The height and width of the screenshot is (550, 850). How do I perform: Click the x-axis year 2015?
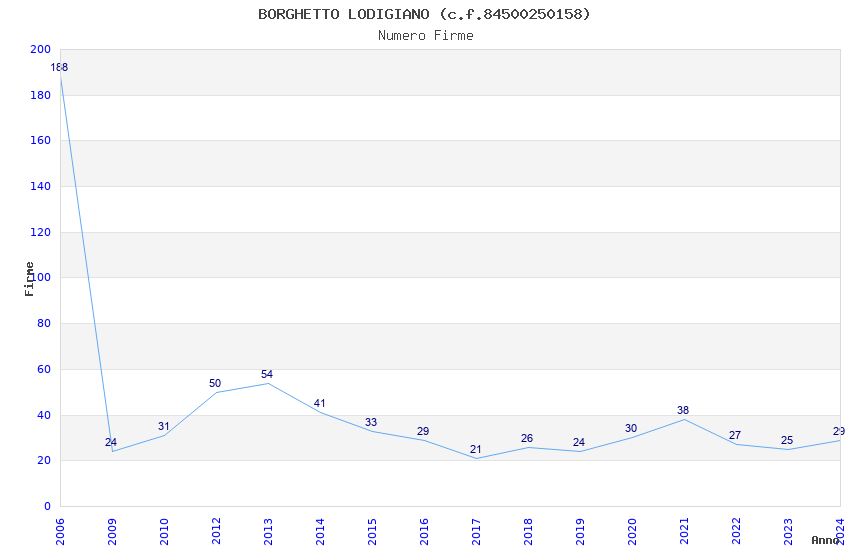[372, 532]
